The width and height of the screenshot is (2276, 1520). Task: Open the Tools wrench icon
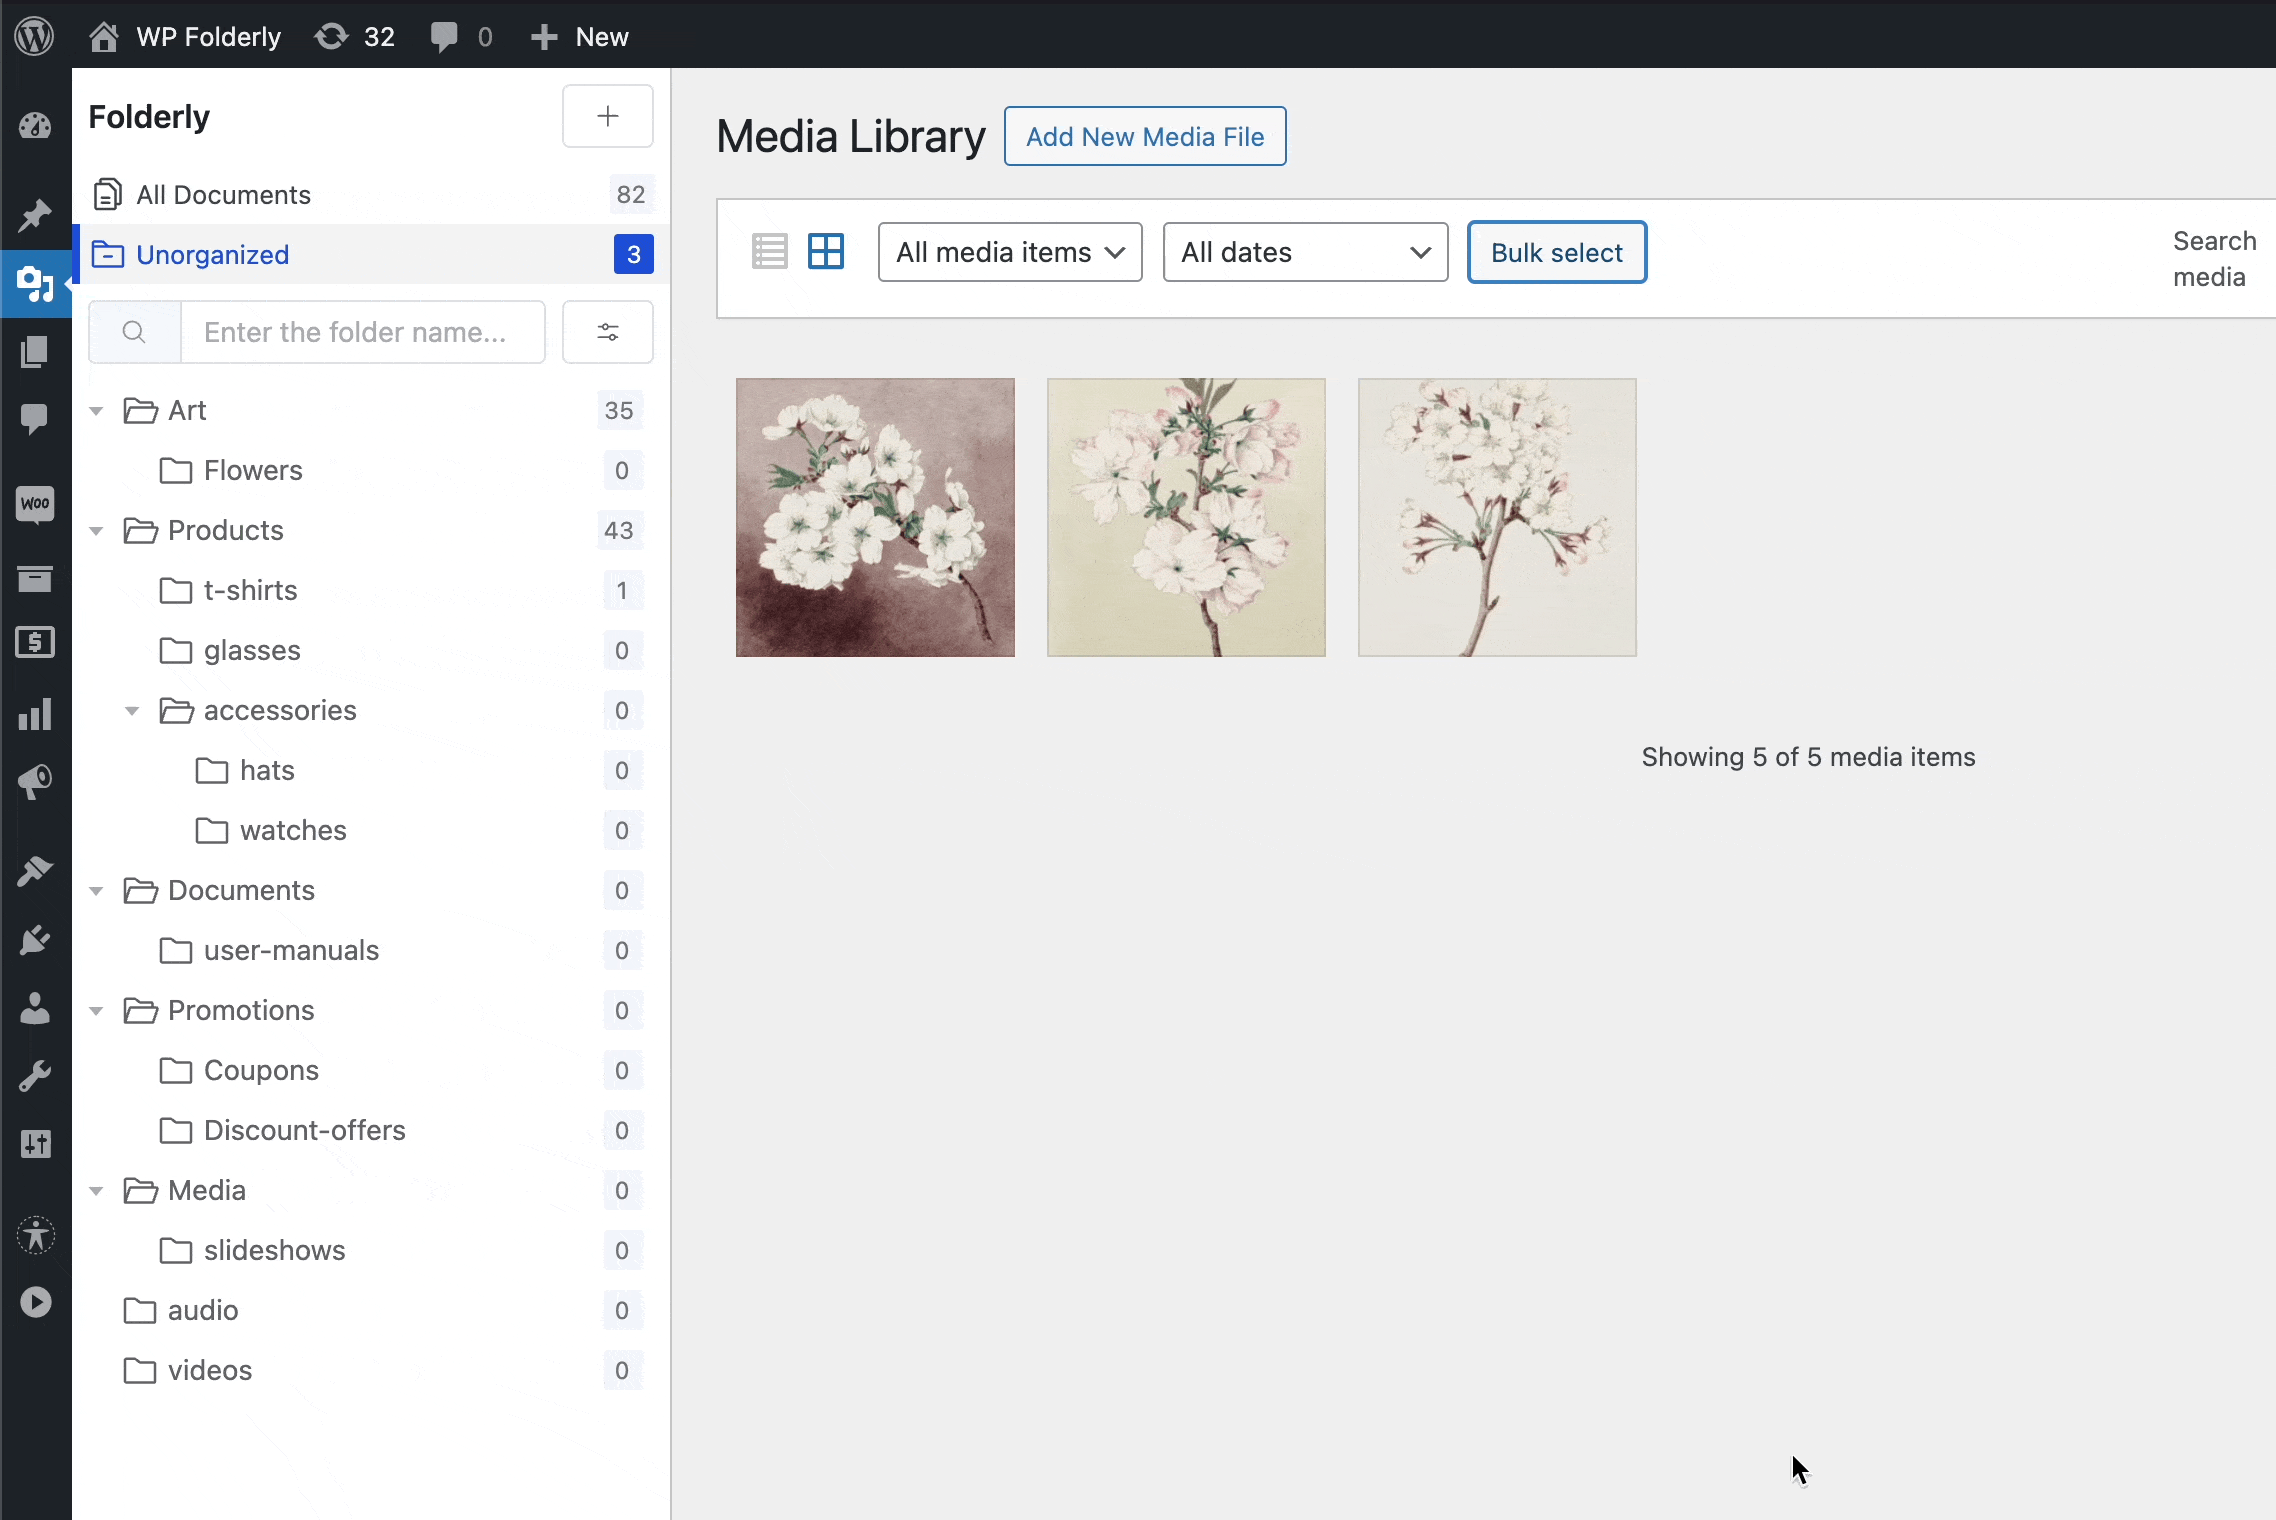coord(35,1076)
